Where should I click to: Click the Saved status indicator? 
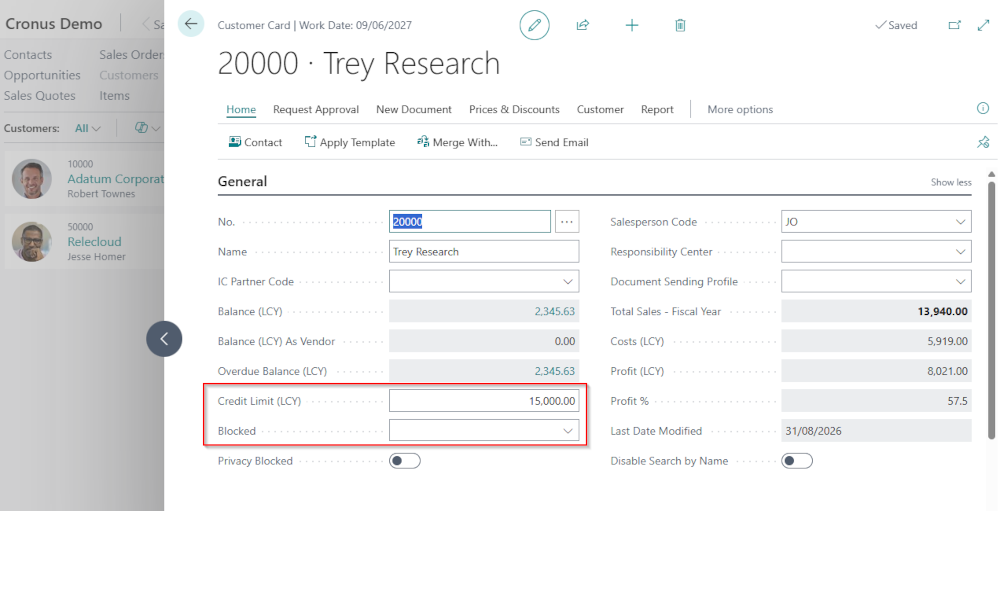[896, 25]
